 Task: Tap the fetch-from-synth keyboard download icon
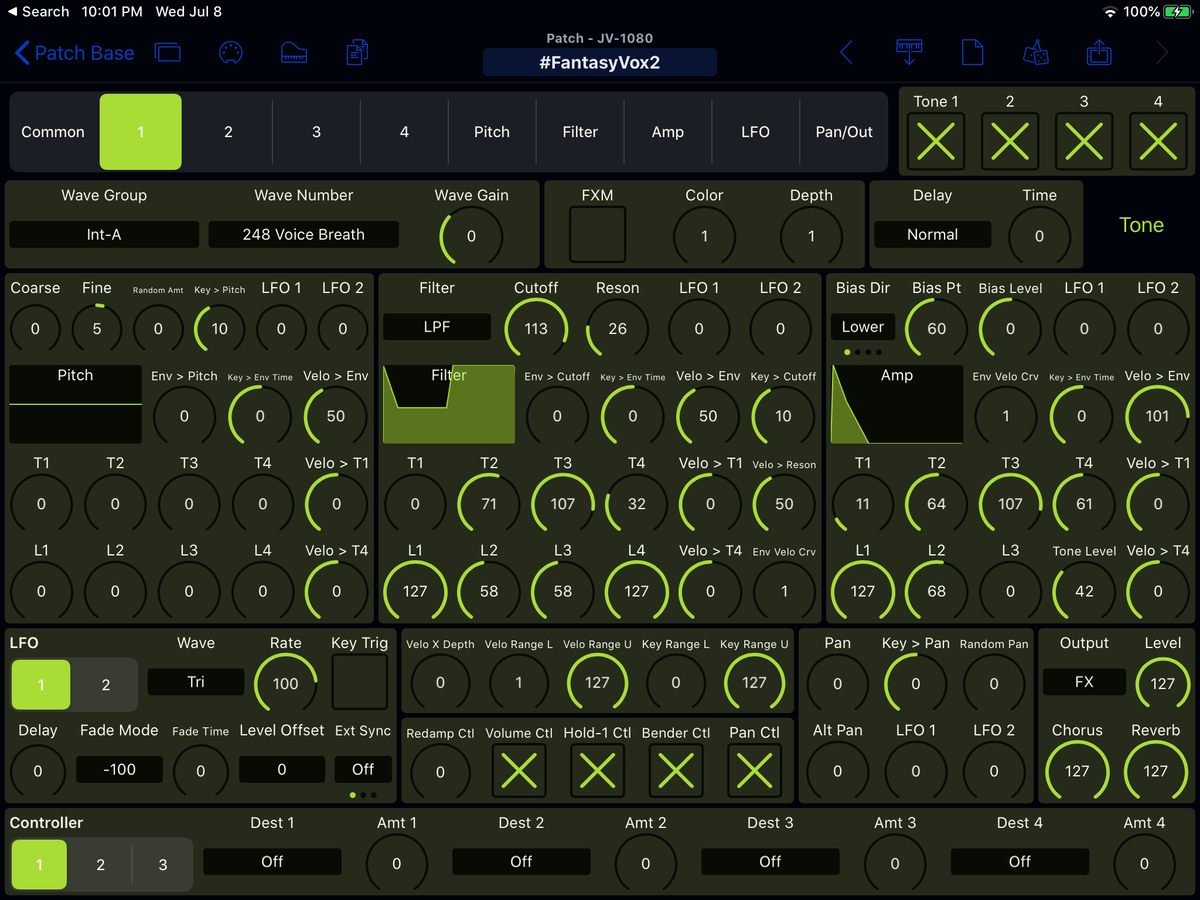[909, 53]
